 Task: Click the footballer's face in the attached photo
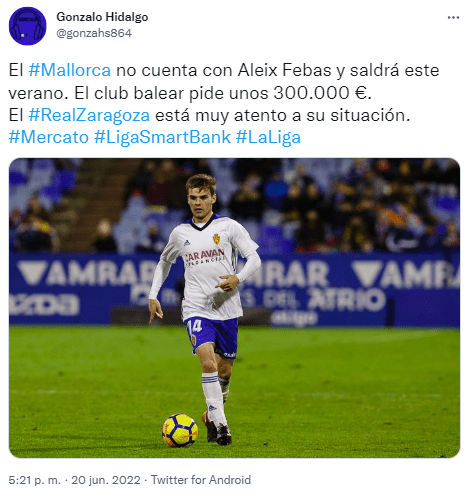pyautogui.click(x=201, y=200)
